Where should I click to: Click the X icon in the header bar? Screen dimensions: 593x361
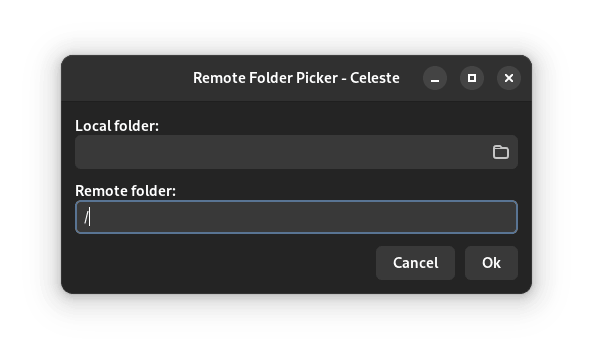tap(509, 78)
